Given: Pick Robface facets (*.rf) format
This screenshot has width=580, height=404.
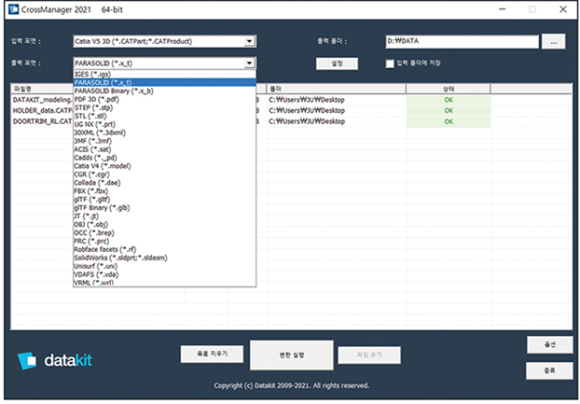Looking at the screenshot, I should point(165,249).
